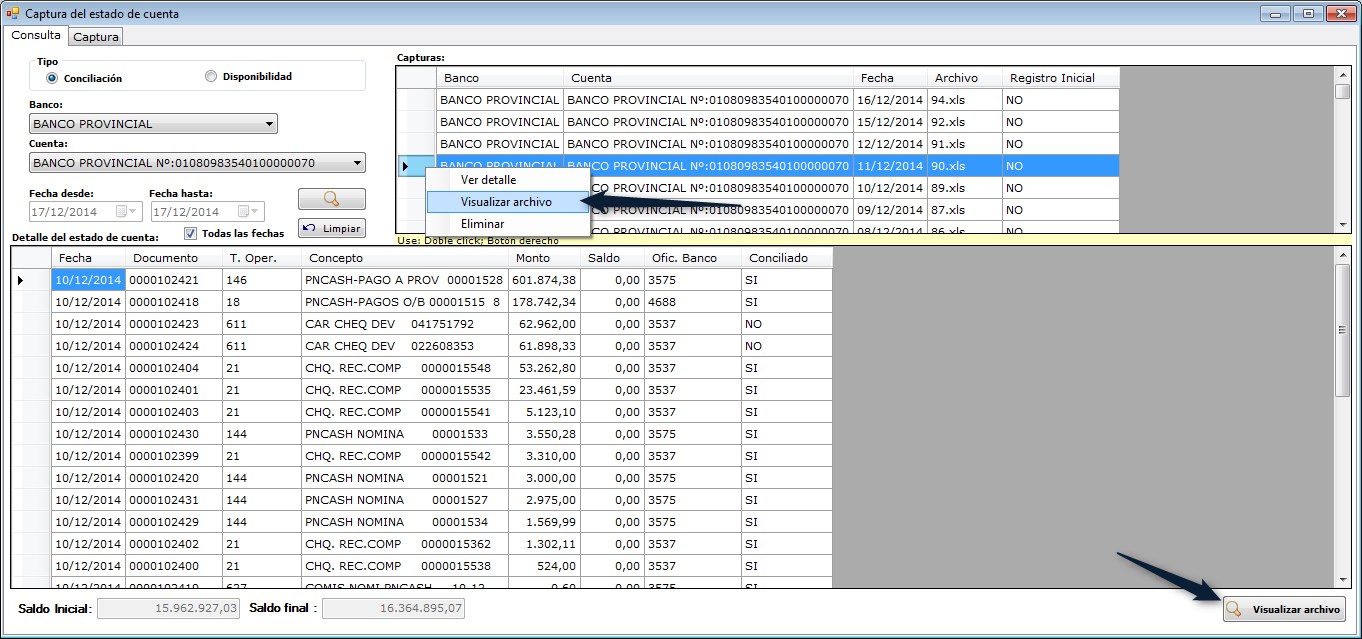The image size is (1362, 639).
Task: Select document 0000102430 cell
Action: click(174, 434)
